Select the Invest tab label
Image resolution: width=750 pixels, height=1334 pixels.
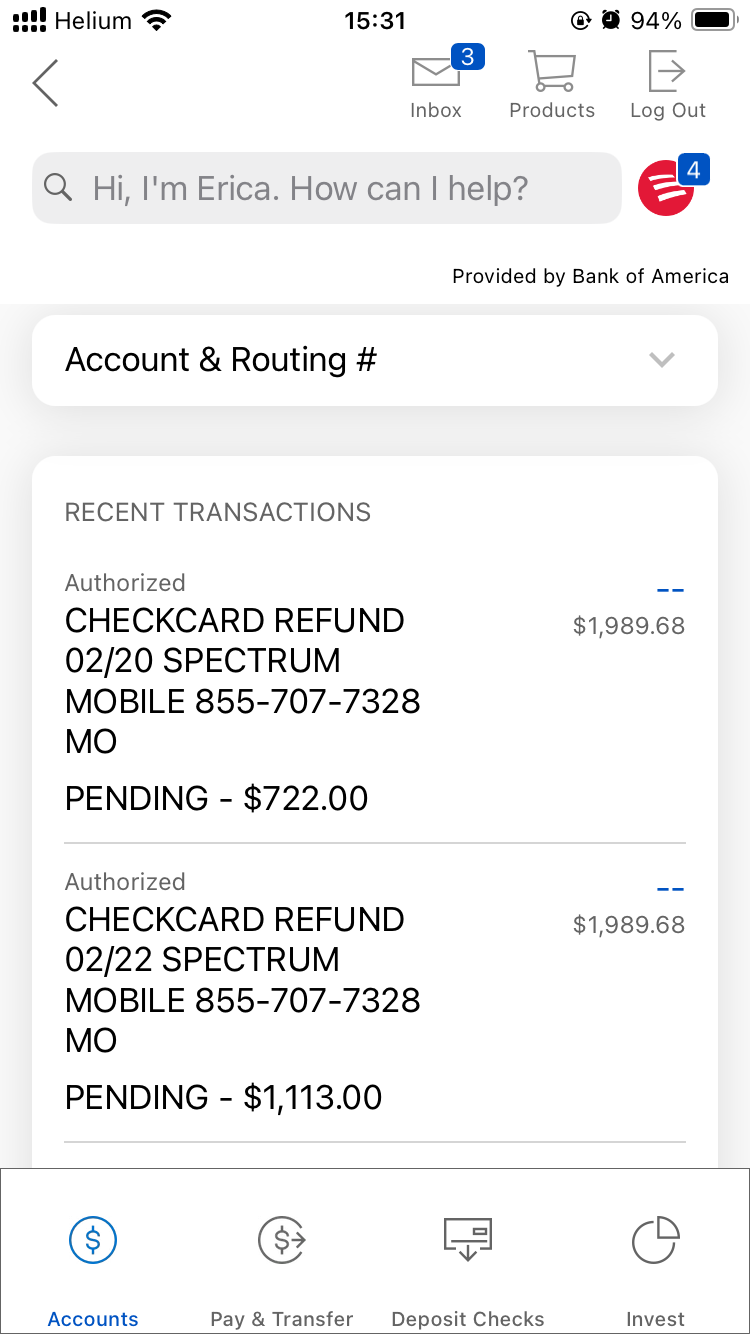[x=655, y=1319]
